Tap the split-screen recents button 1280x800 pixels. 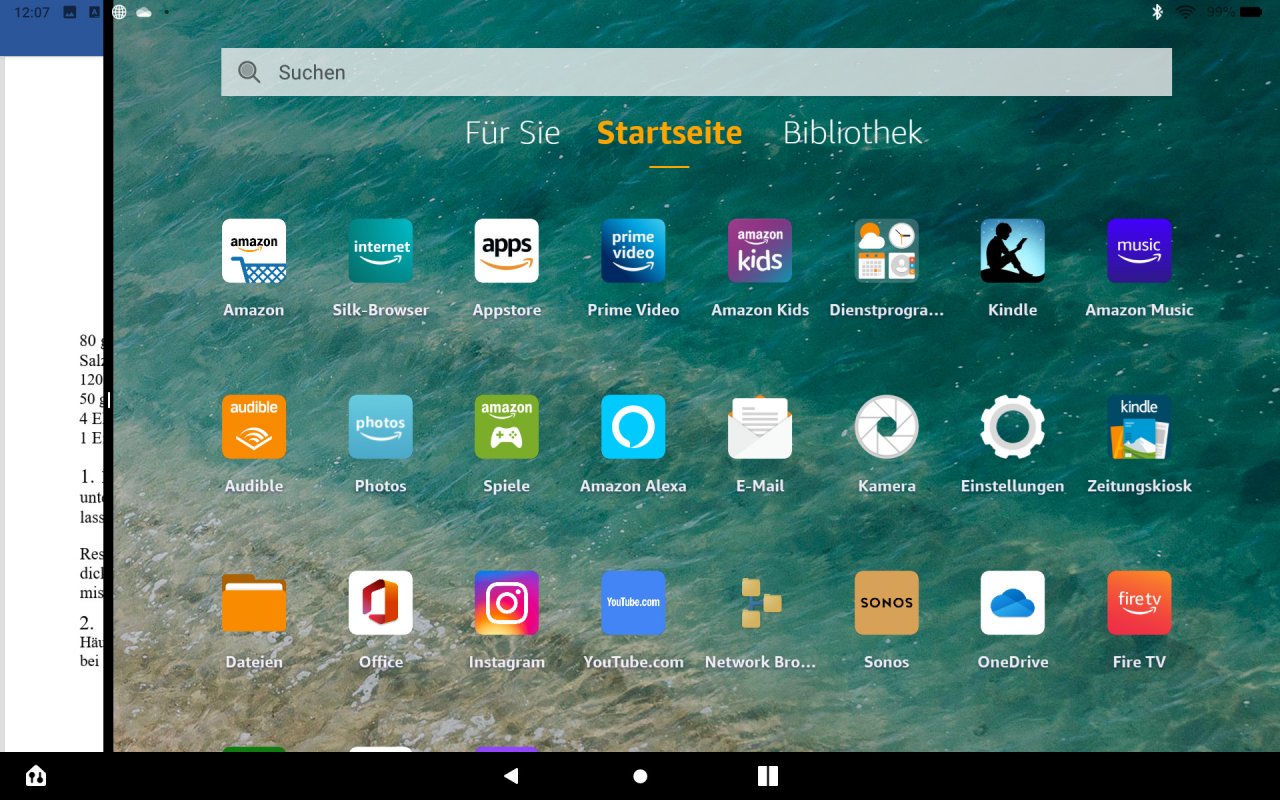768,776
